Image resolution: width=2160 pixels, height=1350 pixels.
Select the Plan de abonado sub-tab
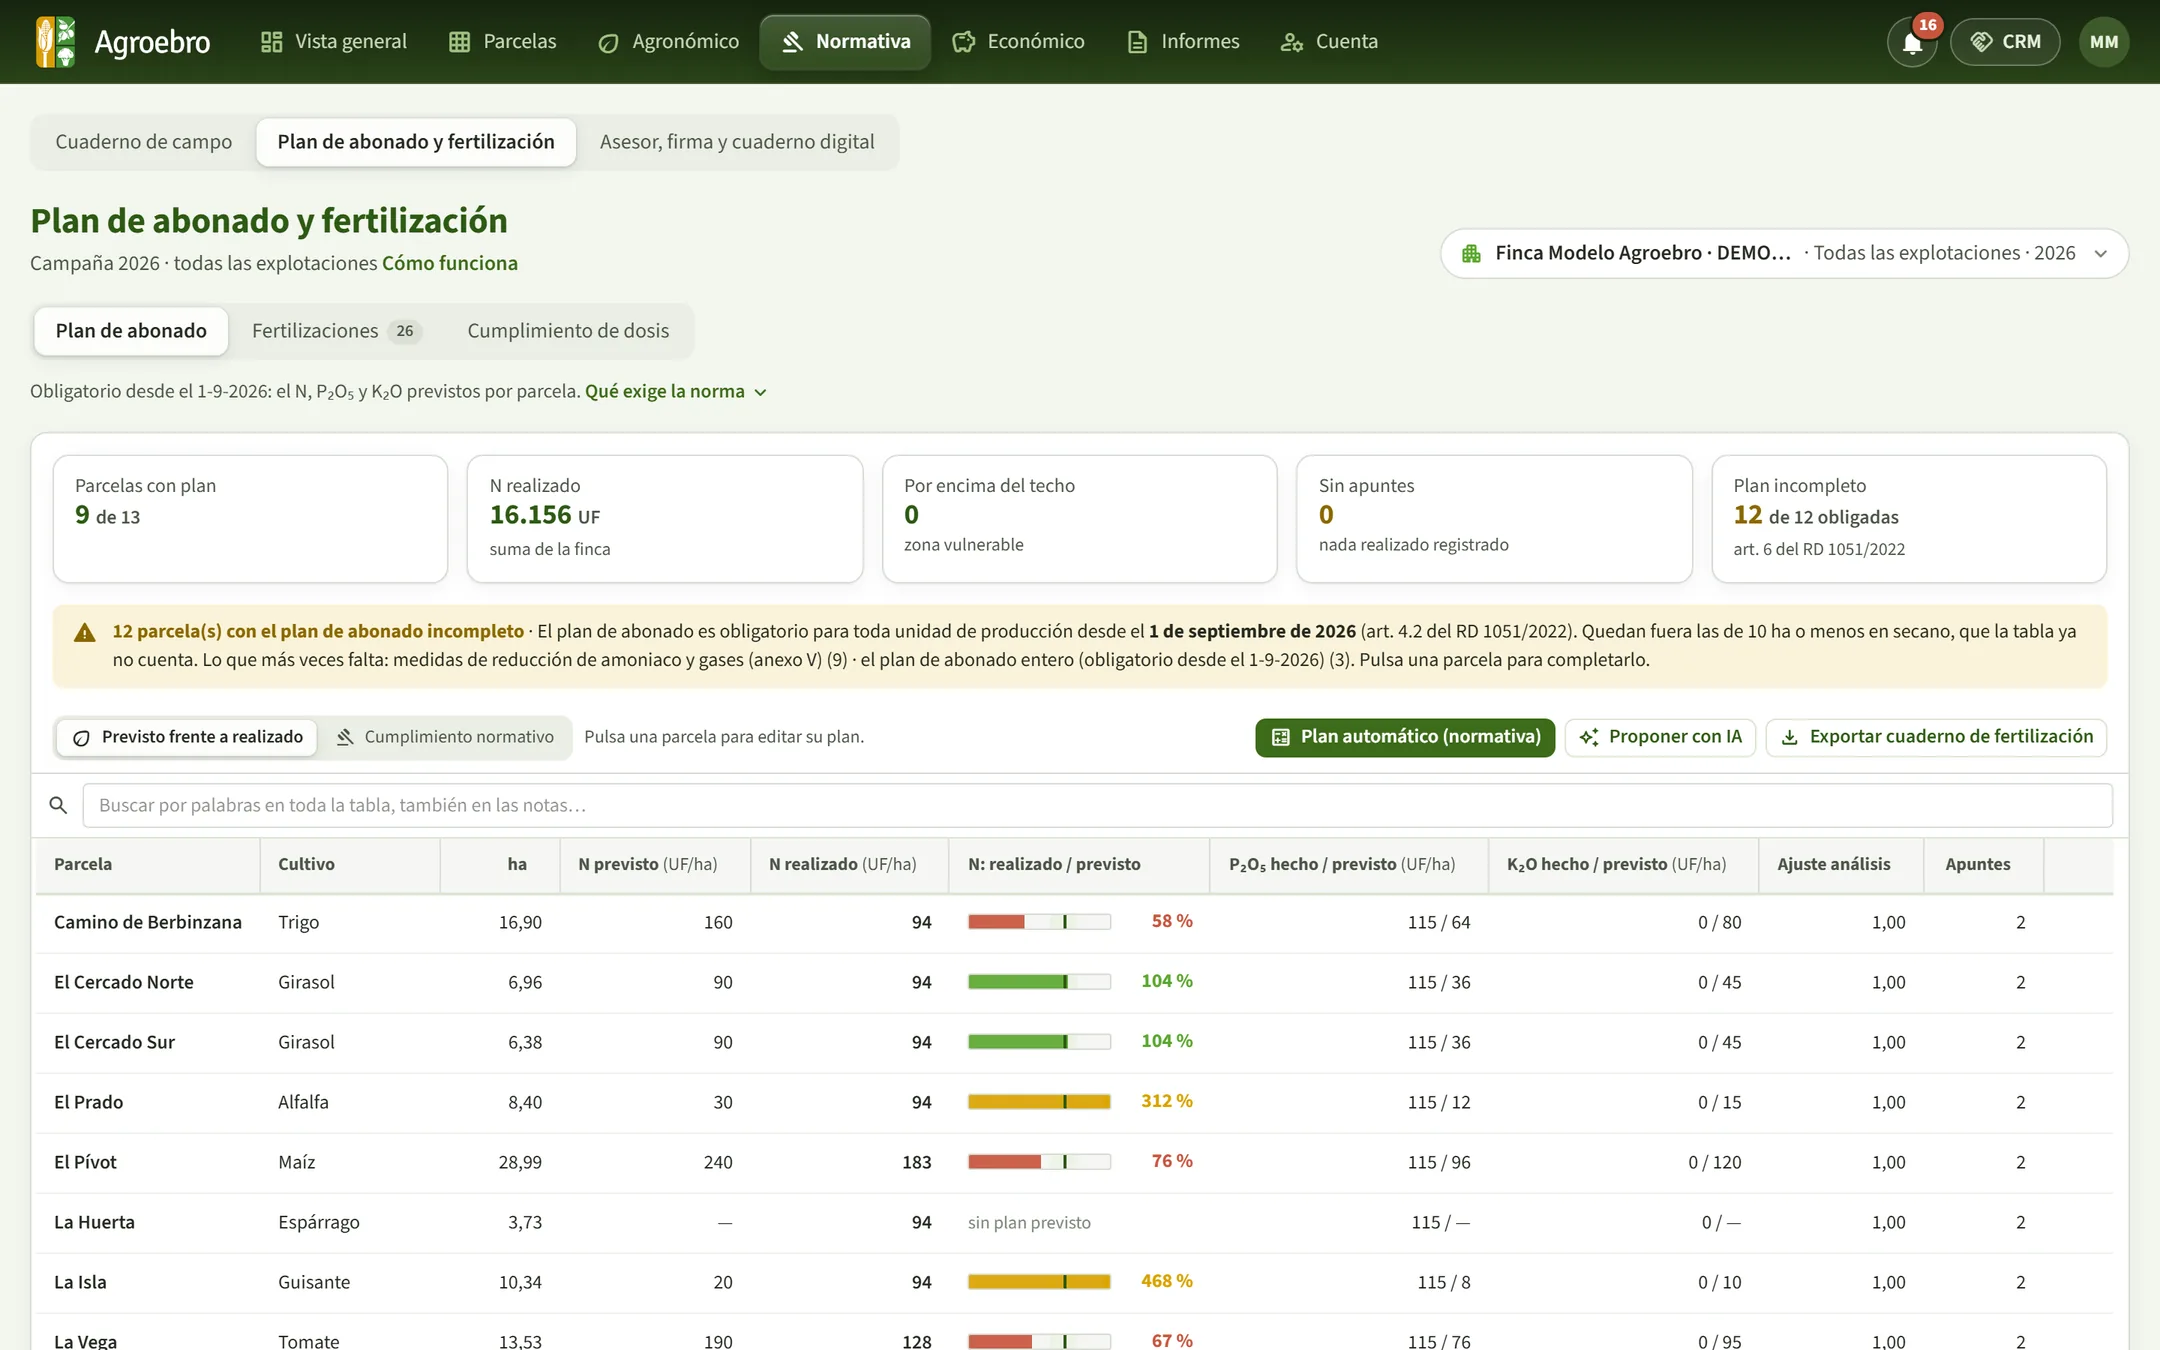131,331
